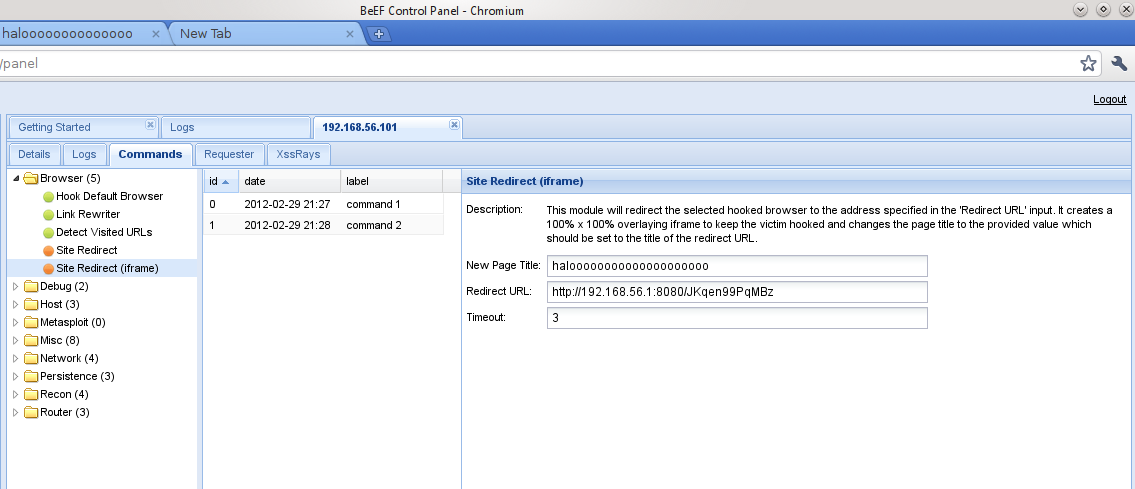Select the Site Redirect module
1135x489 pixels.
pos(87,251)
